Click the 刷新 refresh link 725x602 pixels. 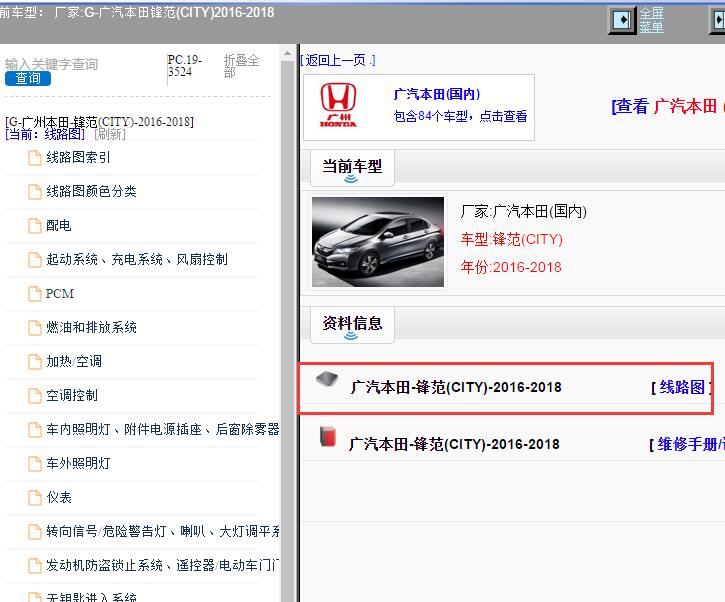click(x=110, y=134)
